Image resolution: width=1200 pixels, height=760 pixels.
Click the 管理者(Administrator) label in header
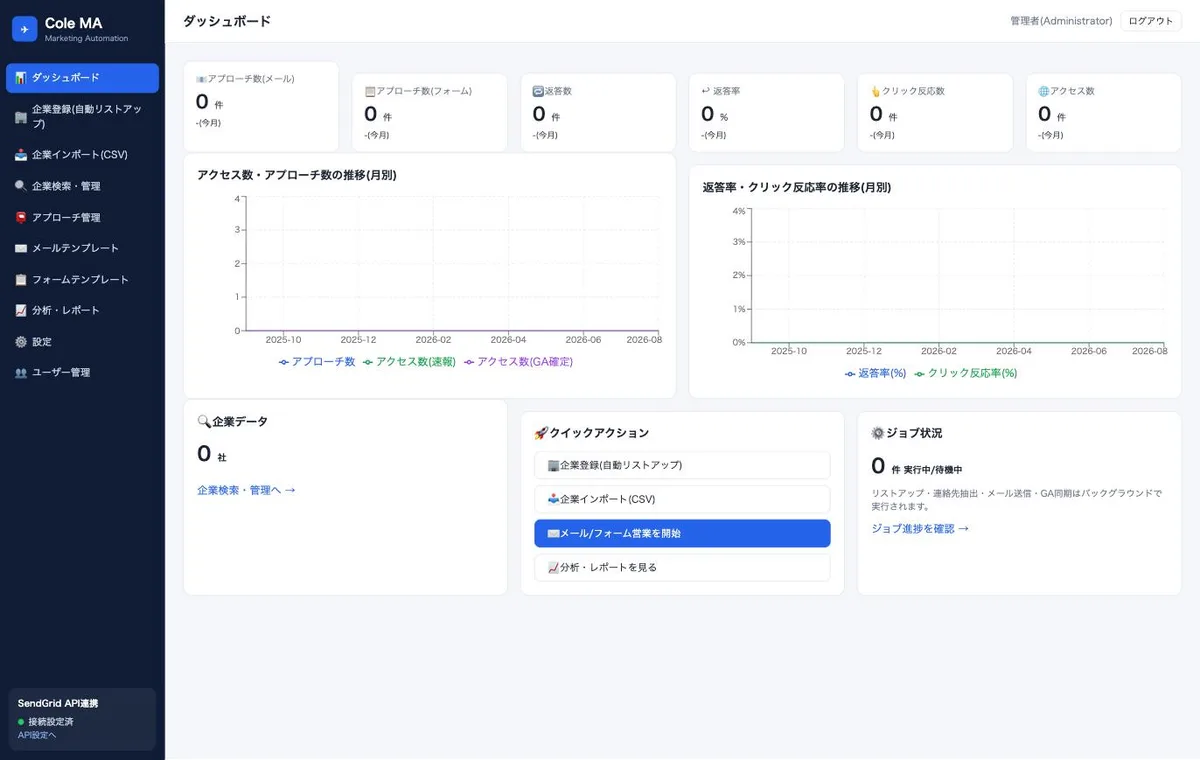(x=1061, y=21)
